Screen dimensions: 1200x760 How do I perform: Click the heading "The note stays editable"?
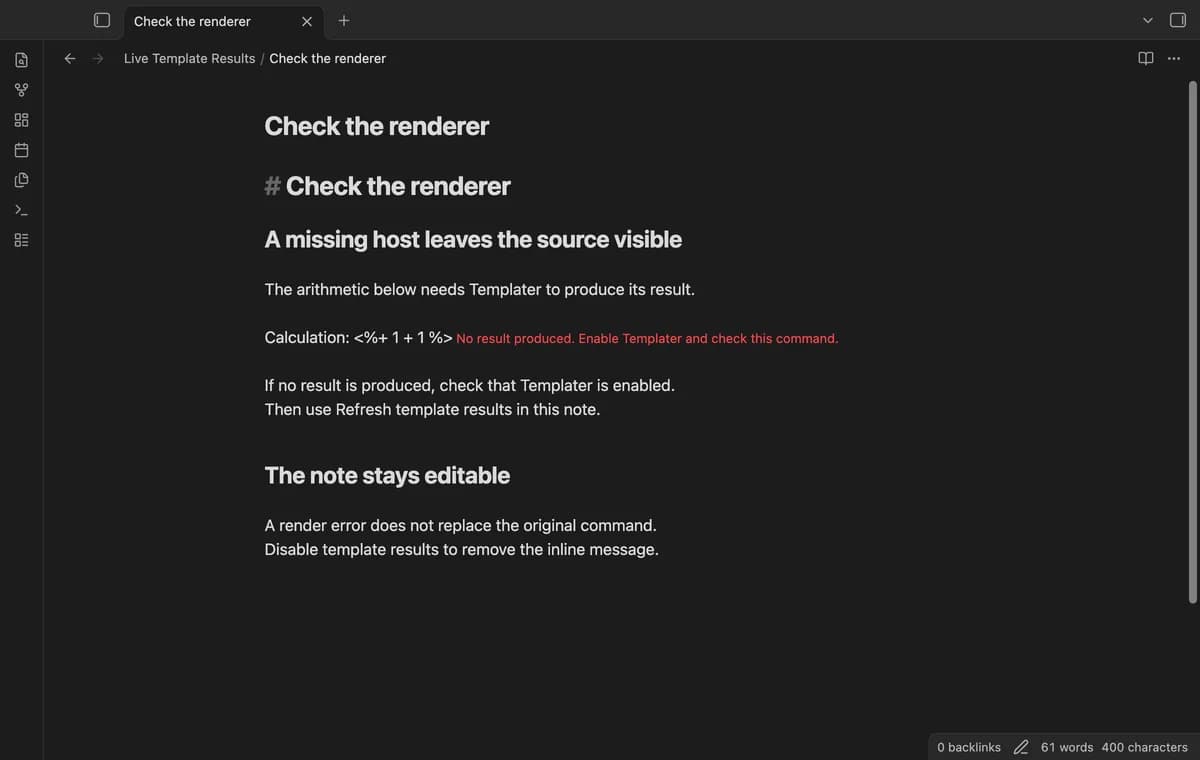coord(387,476)
